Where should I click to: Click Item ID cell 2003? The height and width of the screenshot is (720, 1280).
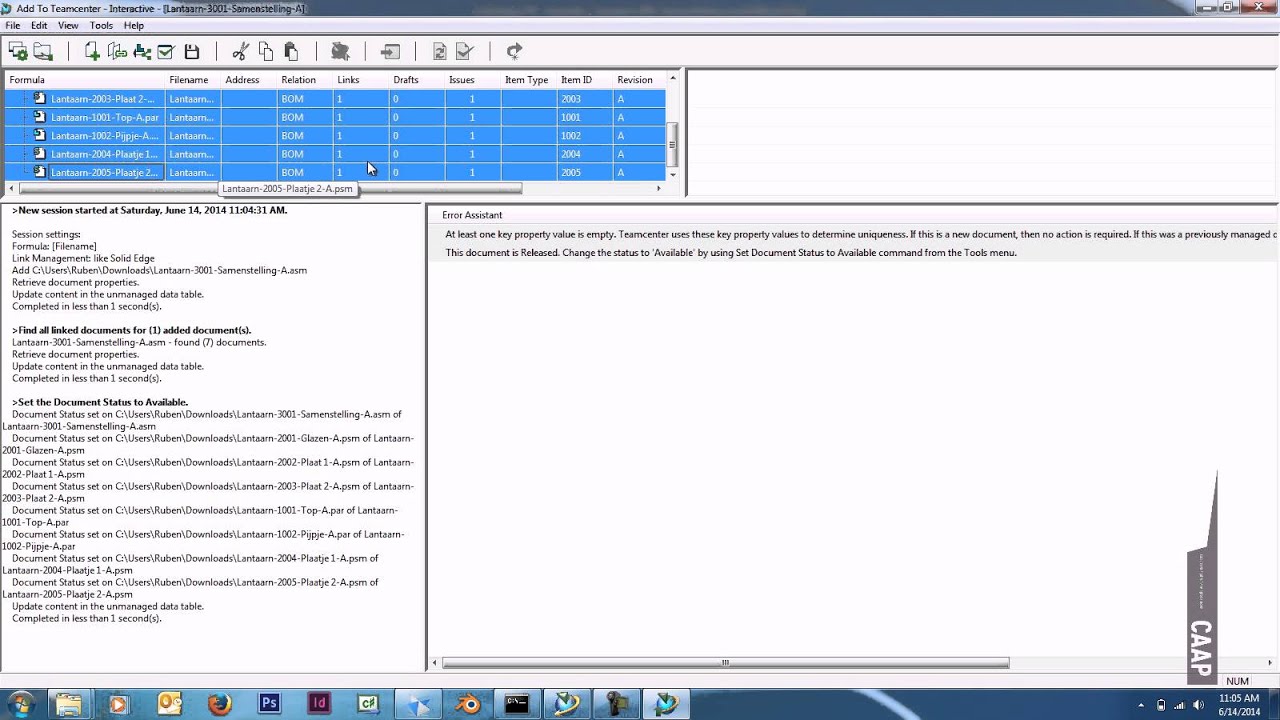click(x=585, y=99)
